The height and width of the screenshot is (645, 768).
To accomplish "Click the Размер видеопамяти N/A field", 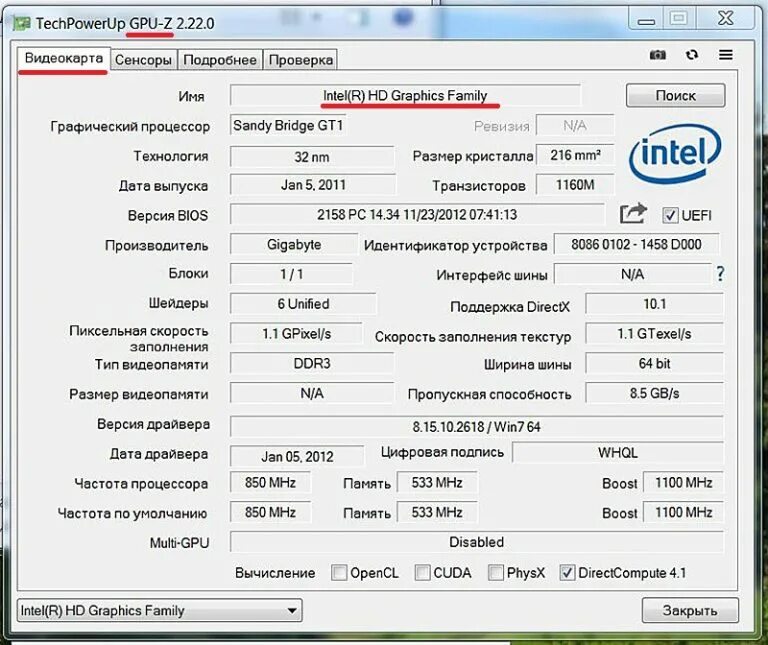I will click(312, 393).
